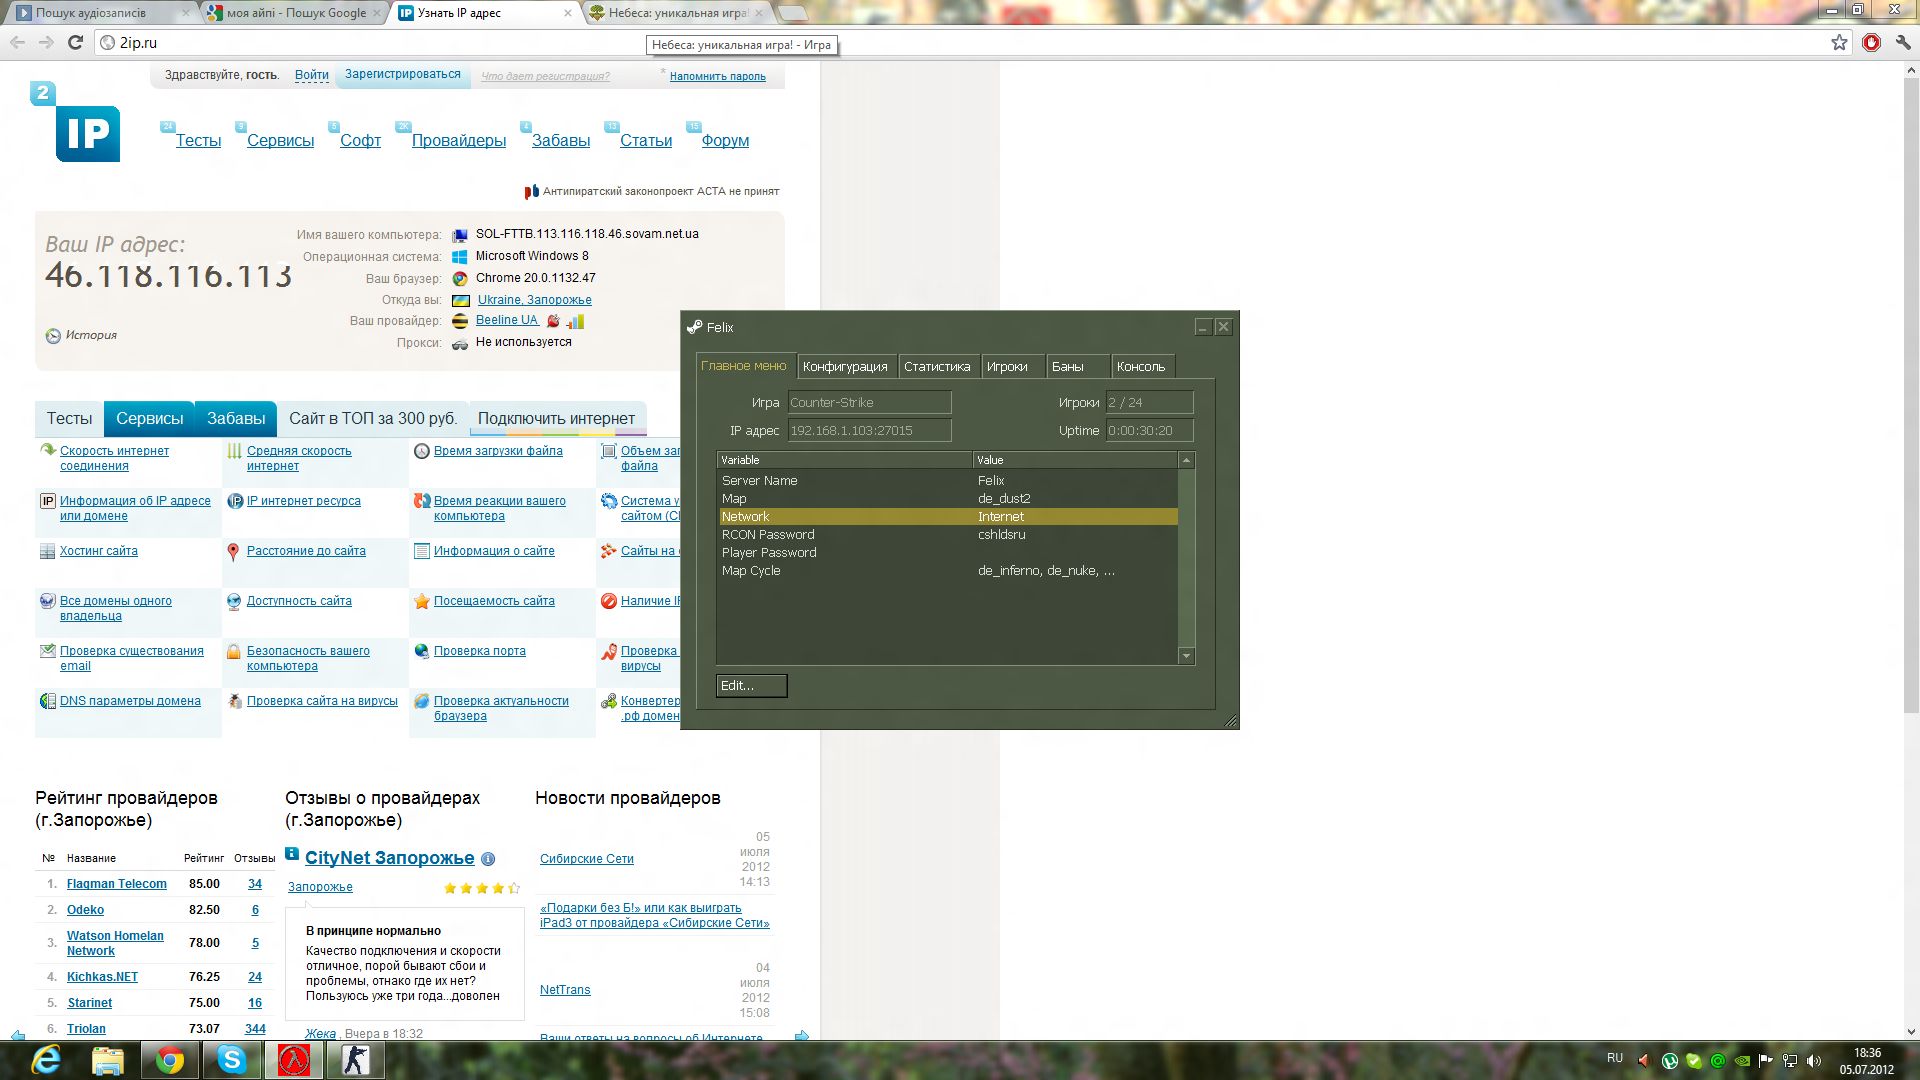Open the Статистика tab in Felix
This screenshot has height=1080, width=1920.
(x=937, y=367)
